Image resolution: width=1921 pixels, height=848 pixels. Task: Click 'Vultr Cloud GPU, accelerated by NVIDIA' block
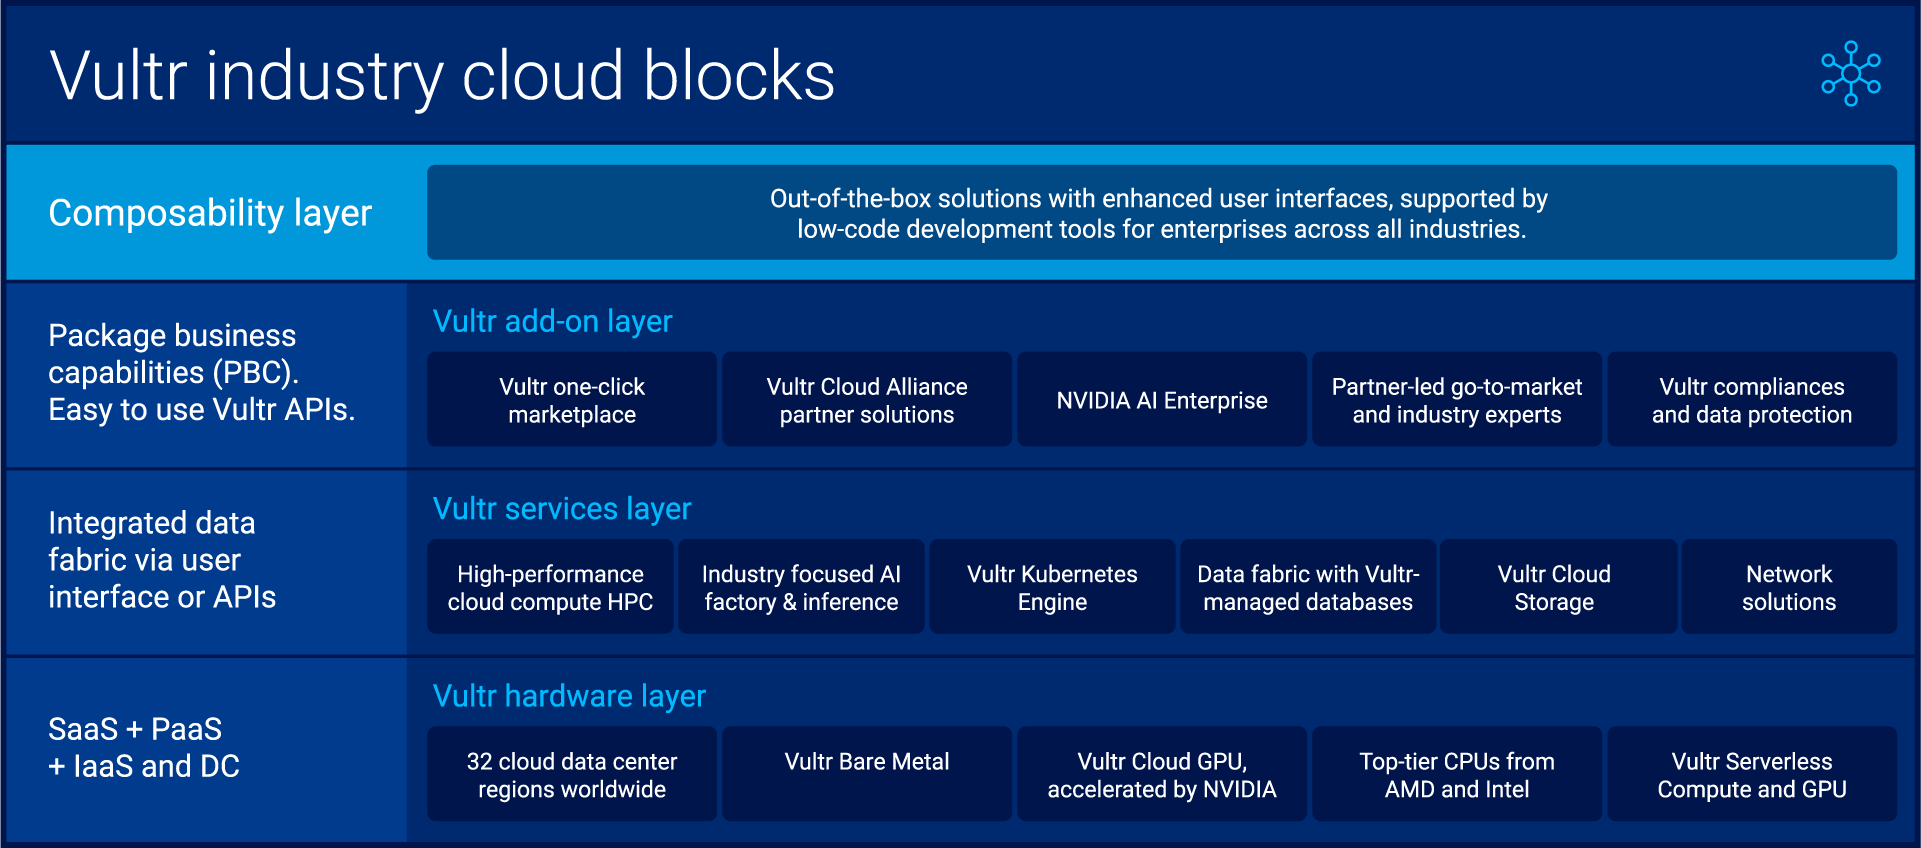coord(1162,774)
